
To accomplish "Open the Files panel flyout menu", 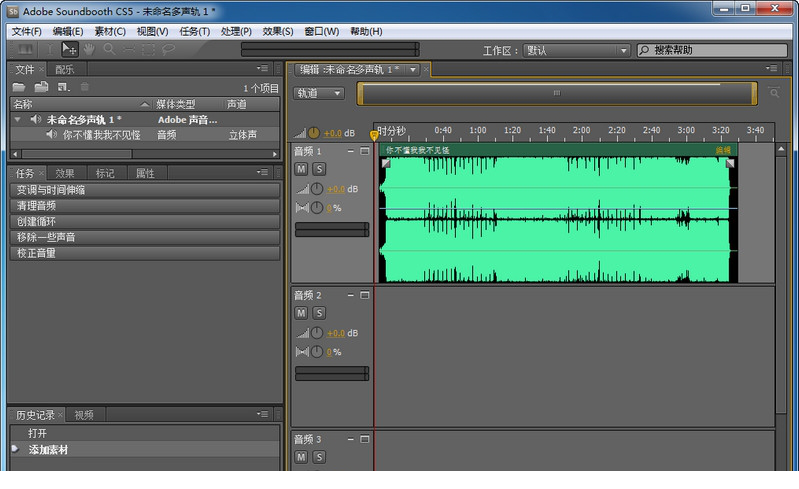I will click(x=262, y=68).
